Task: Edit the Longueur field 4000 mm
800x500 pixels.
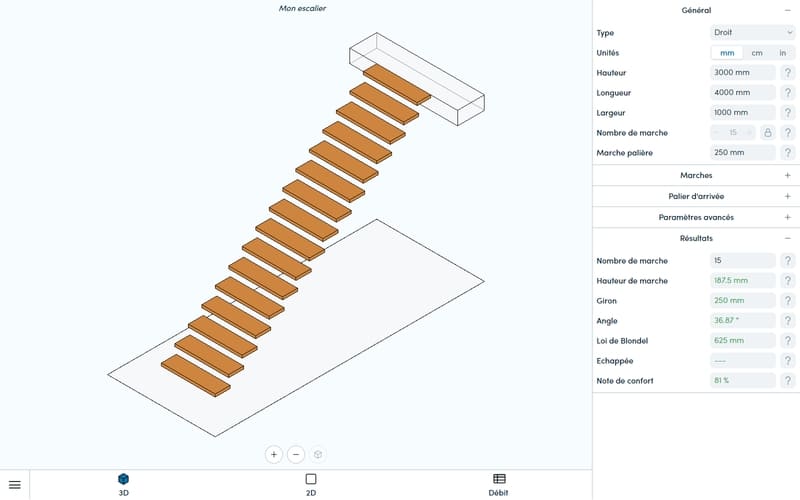Action: tap(743, 92)
